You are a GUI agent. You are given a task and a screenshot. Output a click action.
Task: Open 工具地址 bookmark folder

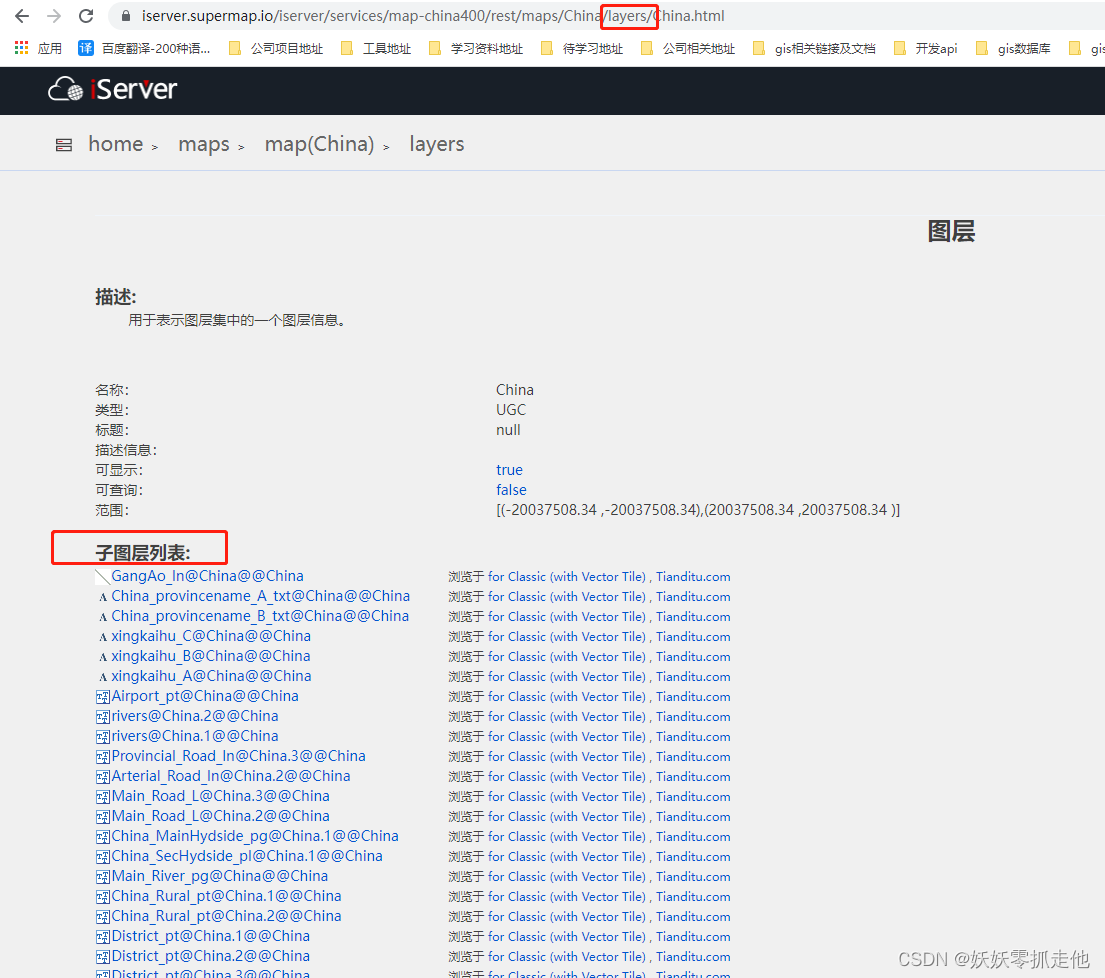[x=376, y=48]
